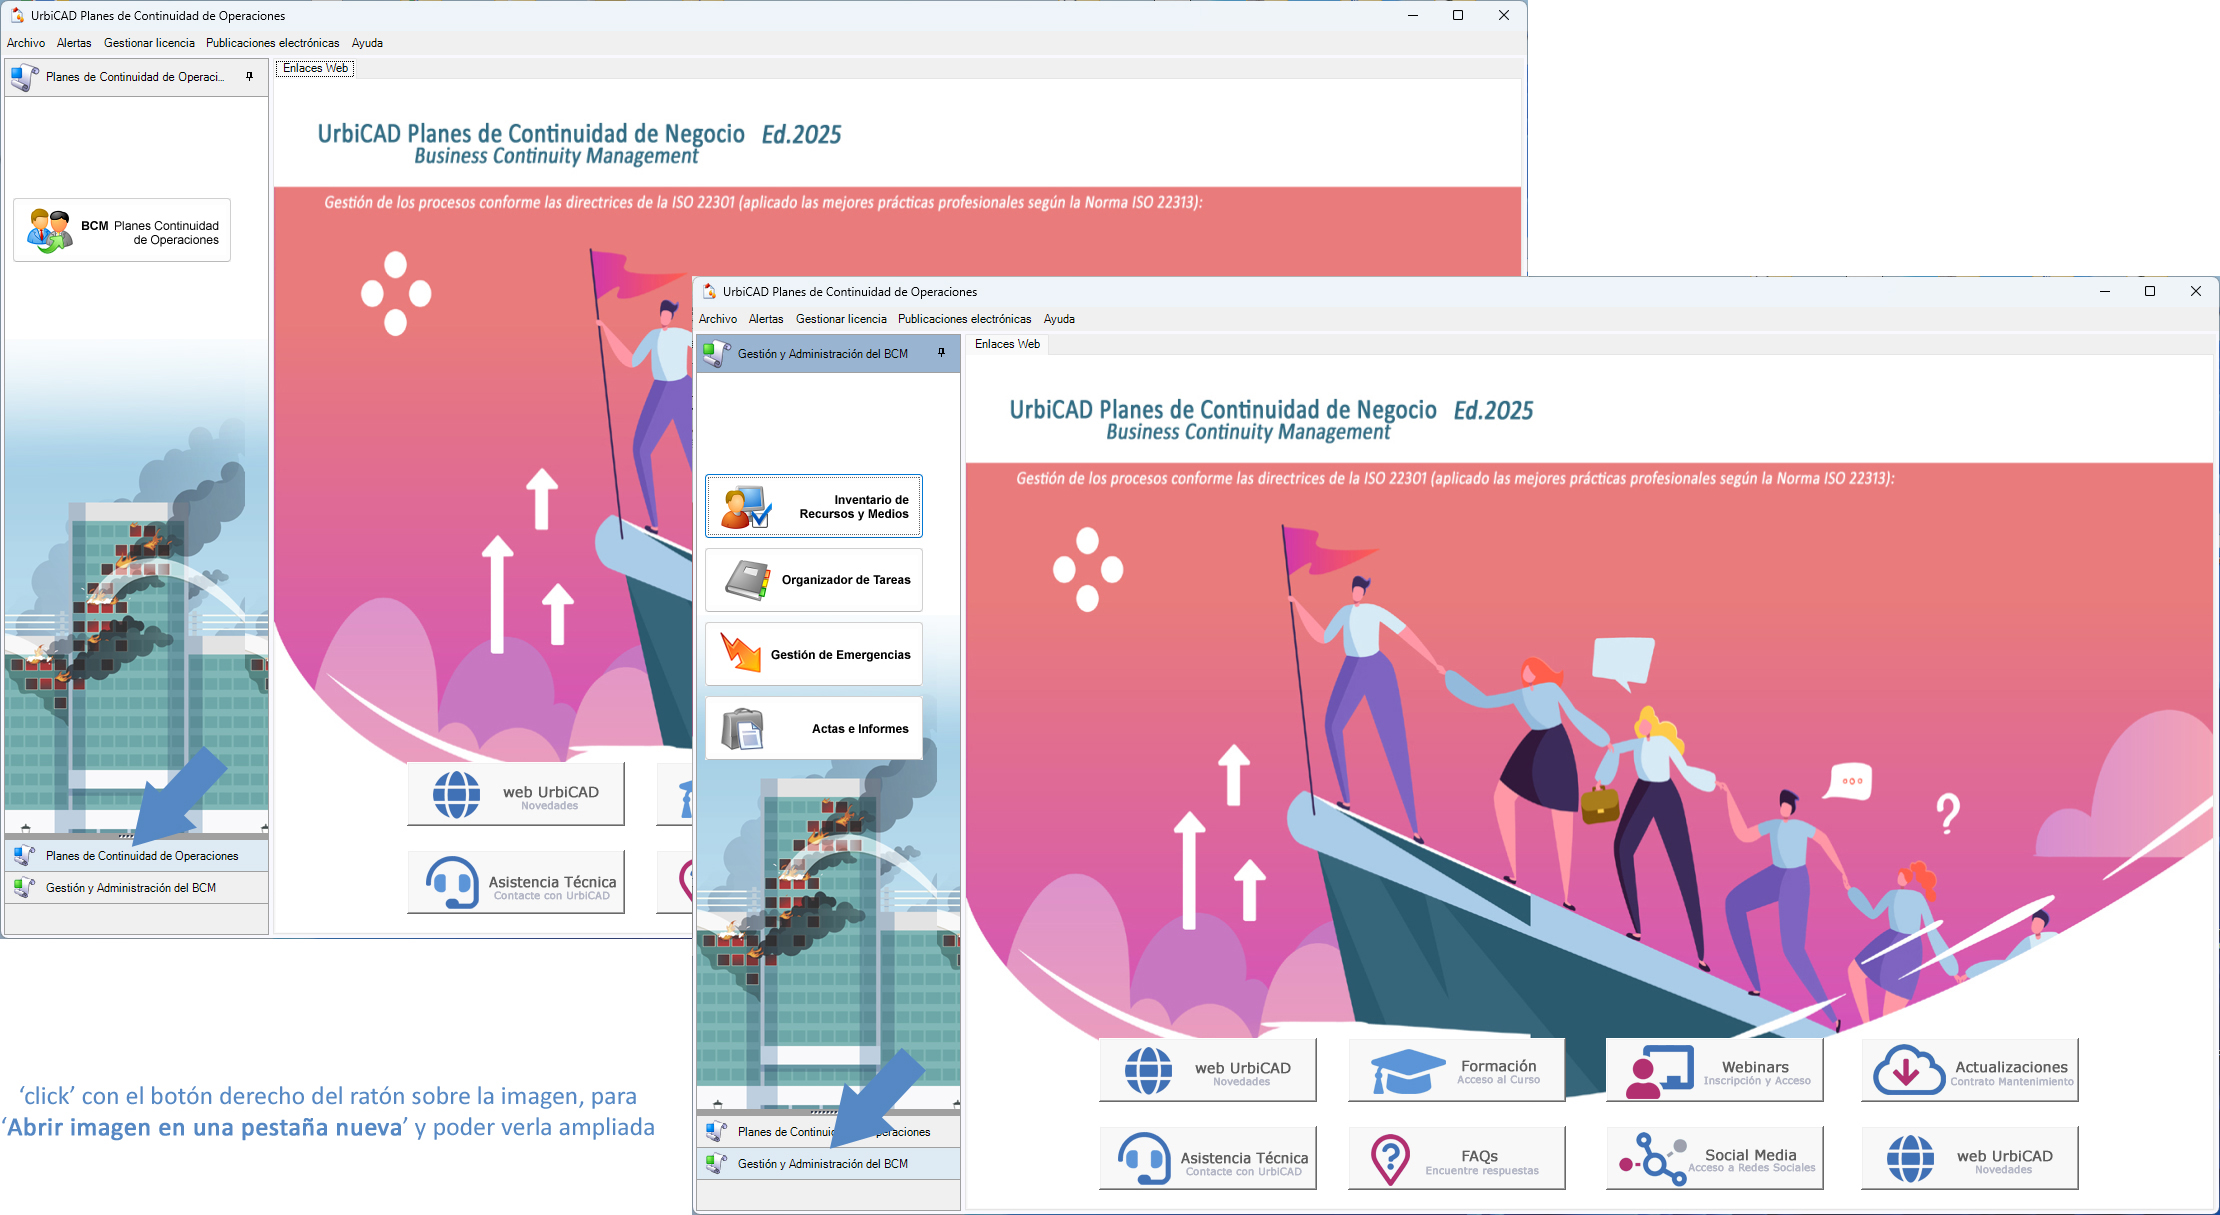Image resolution: width=2220 pixels, height=1215 pixels.
Task: Open Actas e Informes module
Action: coord(813,728)
